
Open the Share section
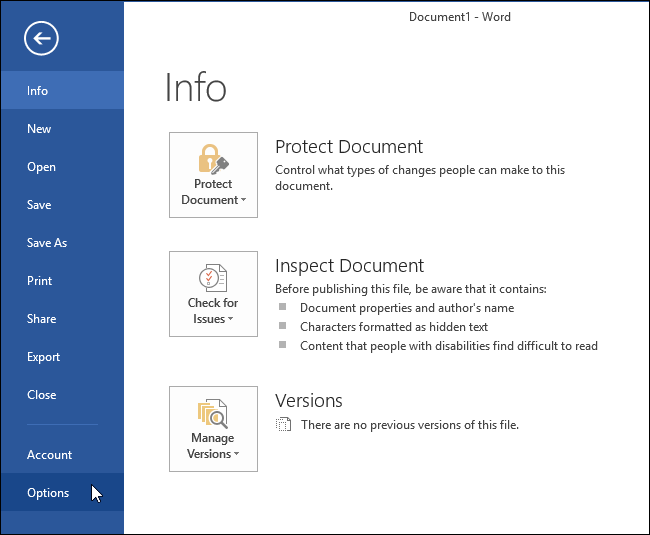click(42, 319)
